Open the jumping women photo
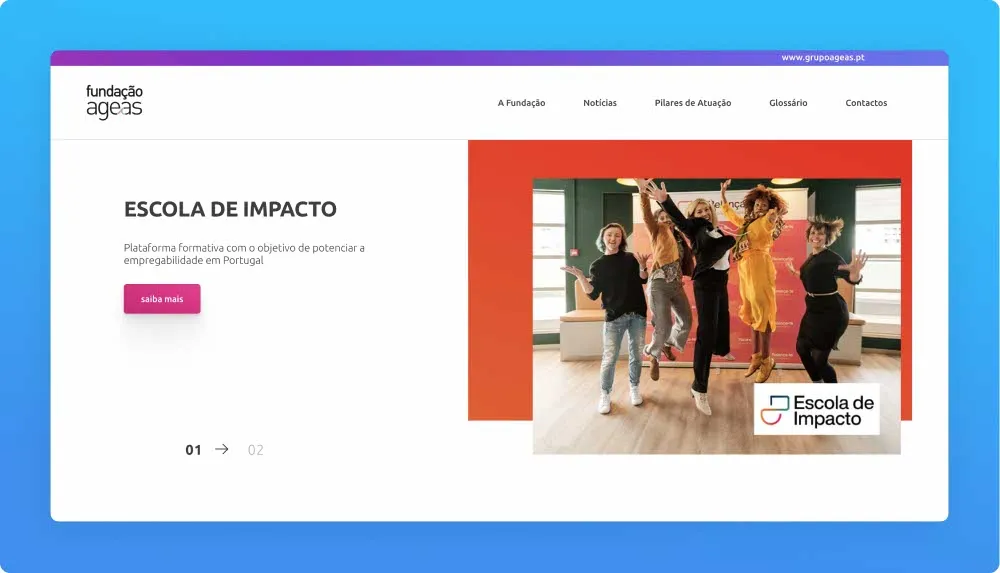 (716, 316)
